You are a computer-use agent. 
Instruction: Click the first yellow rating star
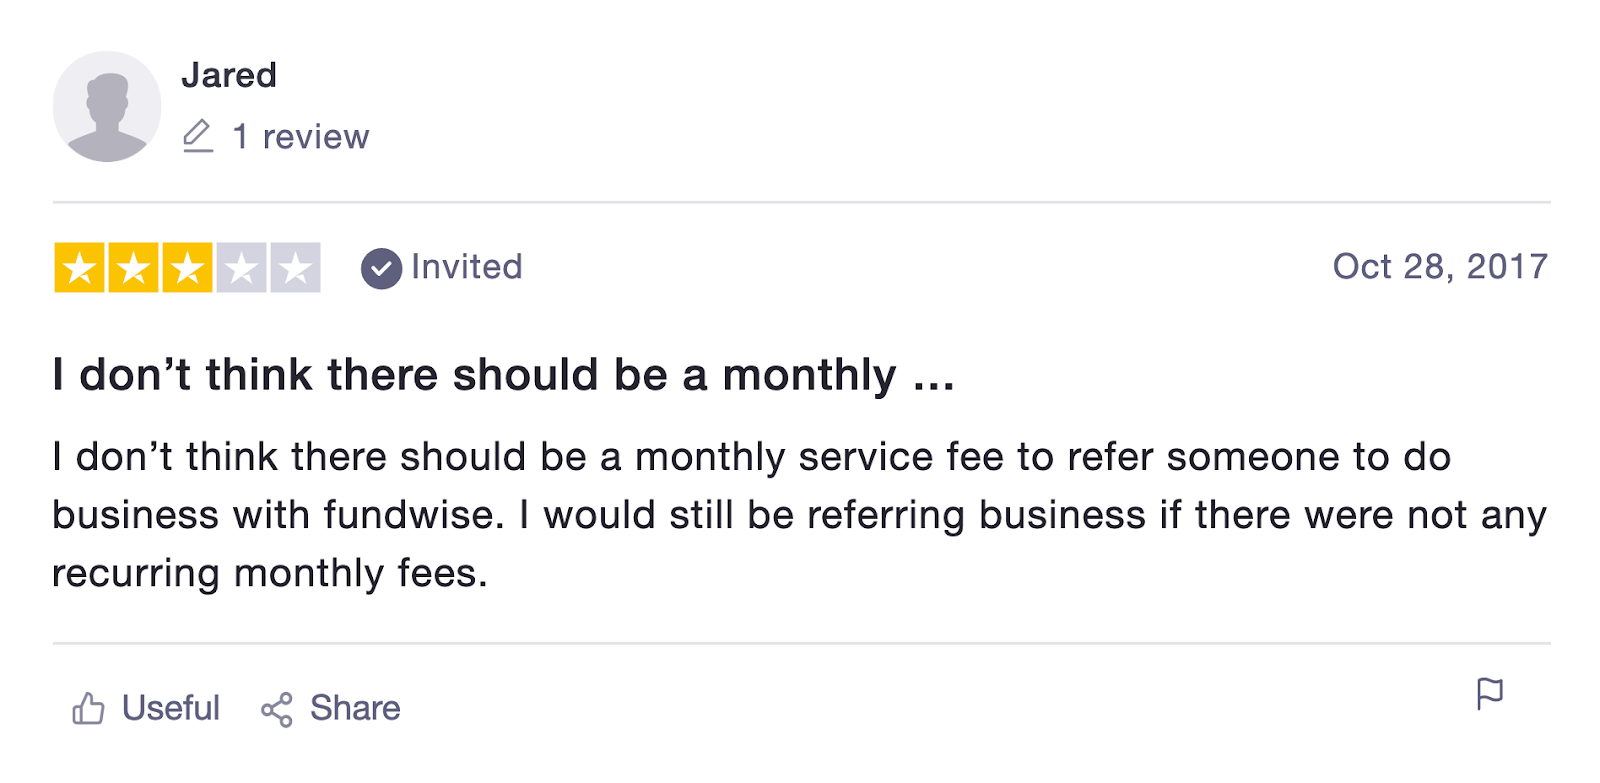80,268
